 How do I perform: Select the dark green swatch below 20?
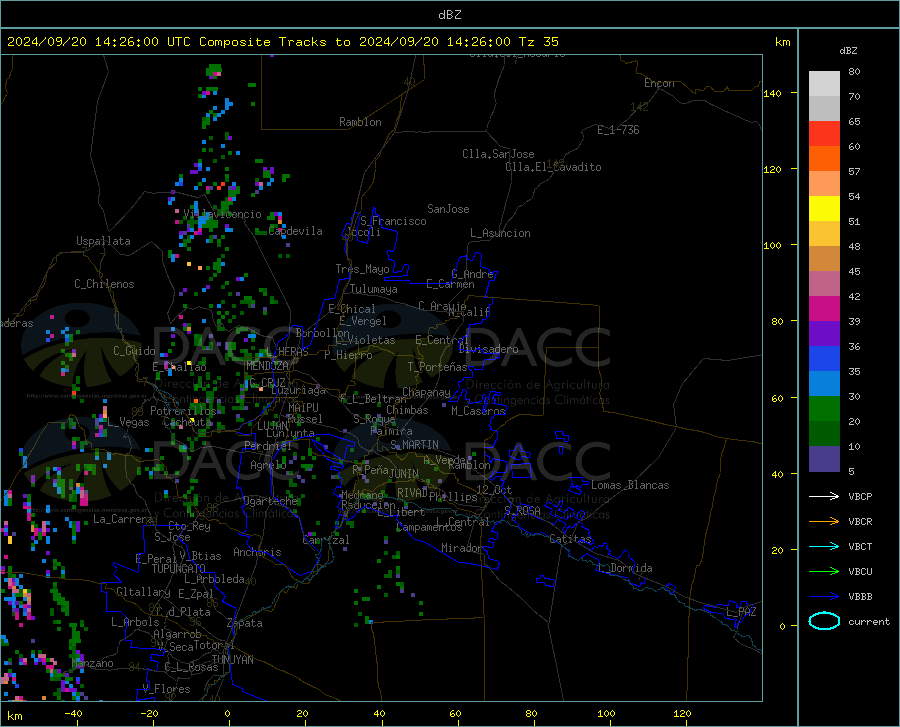pos(824,434)
